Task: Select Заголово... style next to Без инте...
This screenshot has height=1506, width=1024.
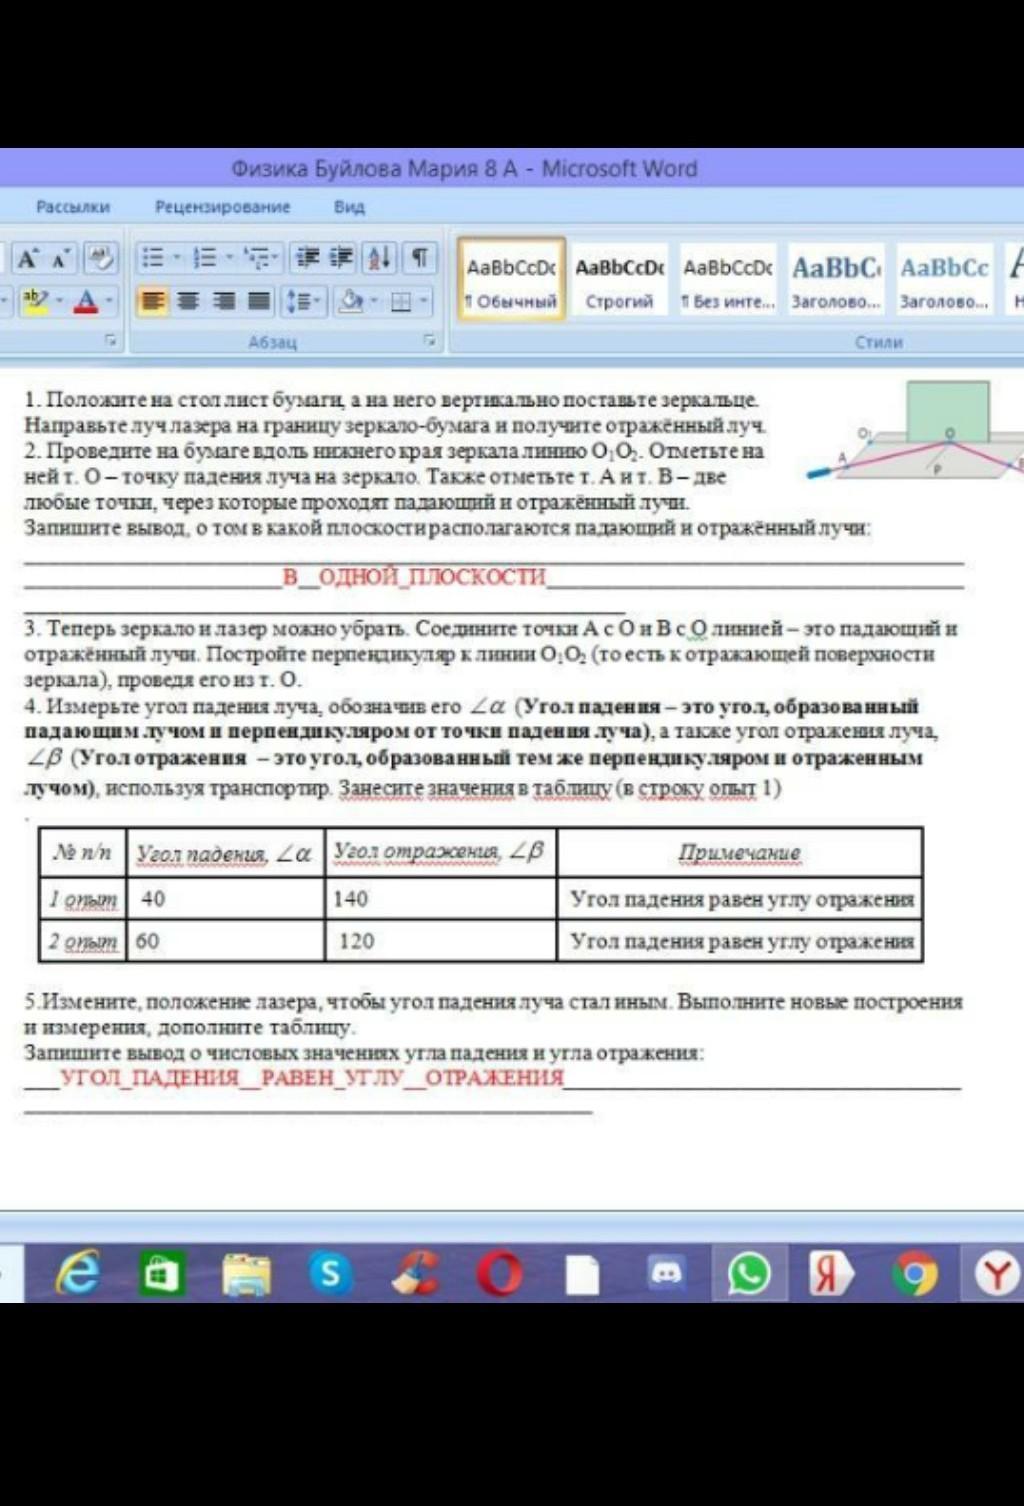Action: (x=835, y=280)
